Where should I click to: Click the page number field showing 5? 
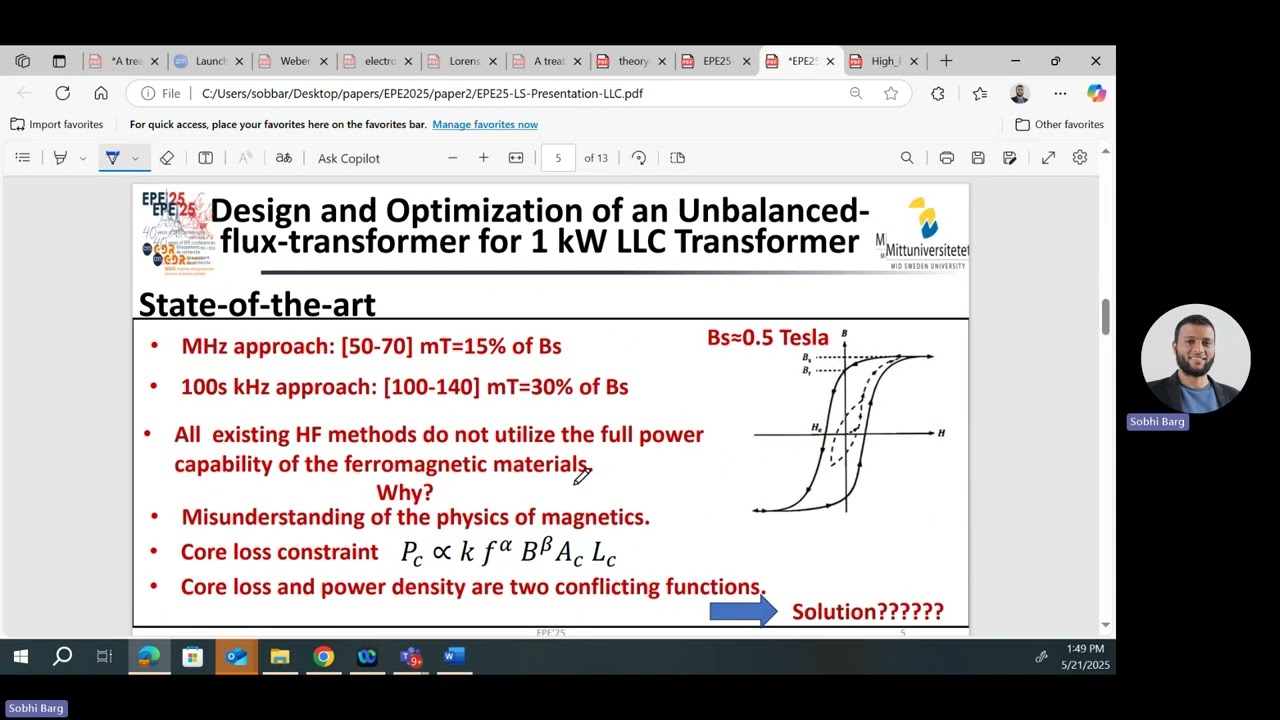click(x=558, y=158)
